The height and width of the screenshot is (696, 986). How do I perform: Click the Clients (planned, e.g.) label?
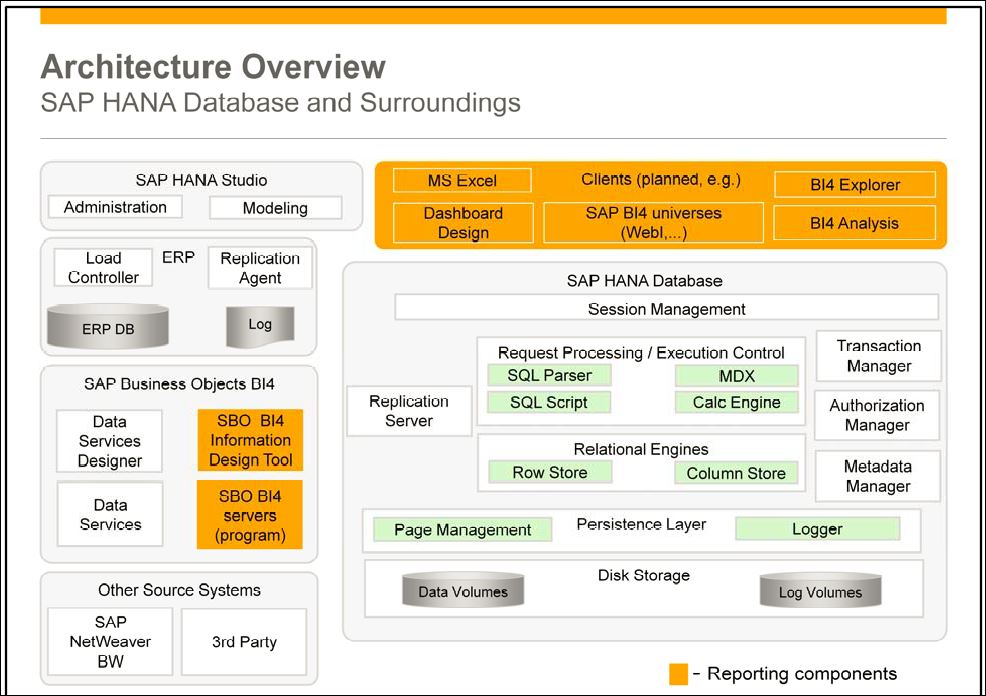[x=661, y=179]
